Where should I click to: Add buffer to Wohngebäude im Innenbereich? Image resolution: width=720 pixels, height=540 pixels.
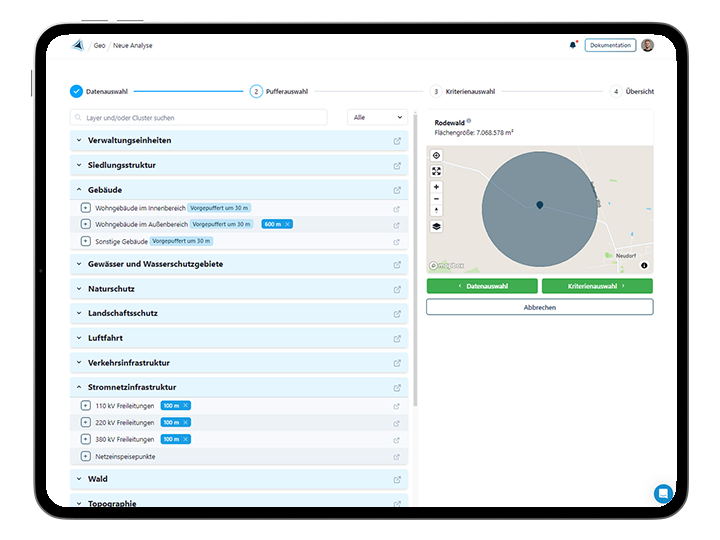click(x=85, y=208)
